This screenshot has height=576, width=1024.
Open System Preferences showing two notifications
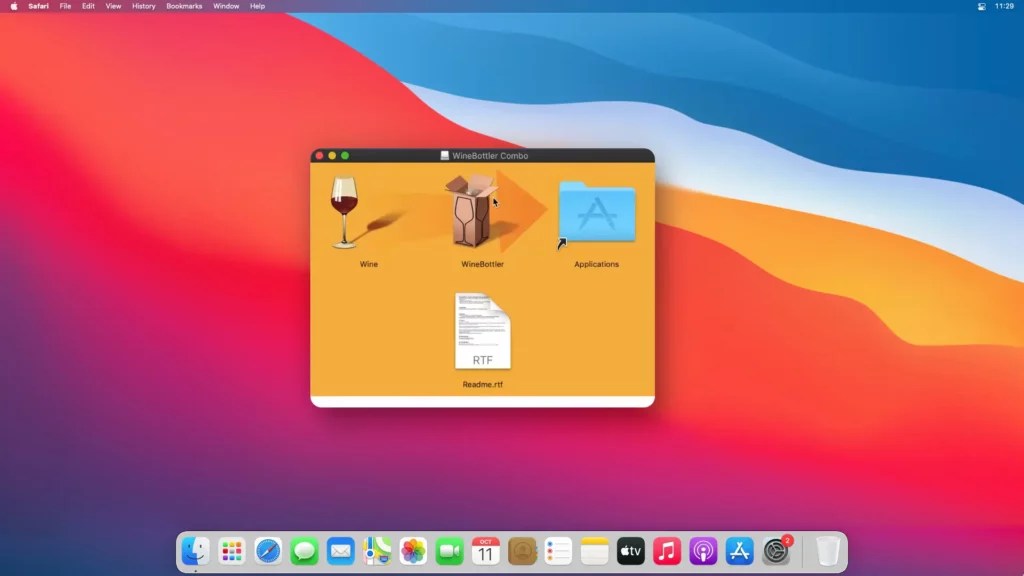tap(773, 551)
